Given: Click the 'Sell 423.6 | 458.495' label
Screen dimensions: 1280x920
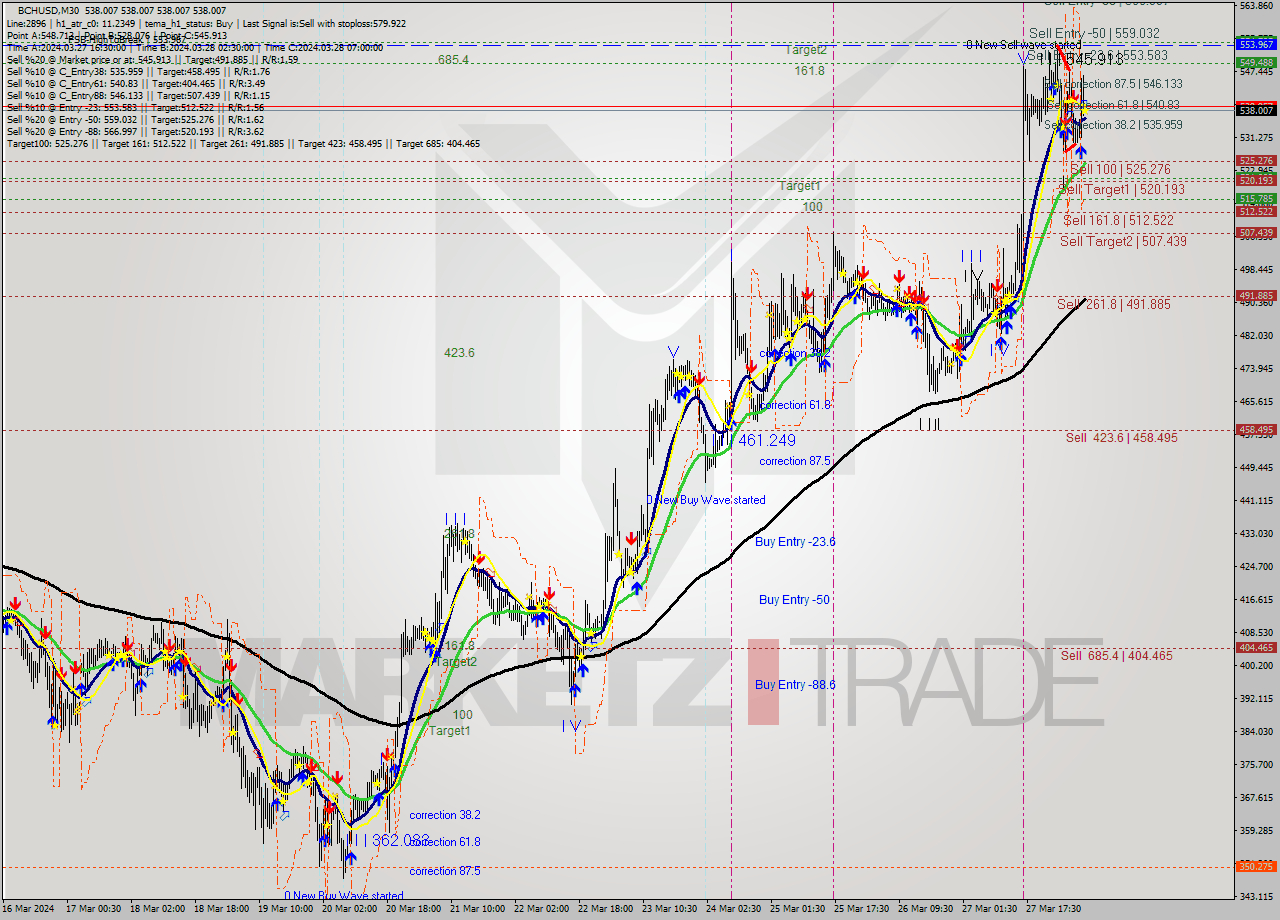Looking at the screenshot, I should pyautogui.click(x=1121, y=437).
